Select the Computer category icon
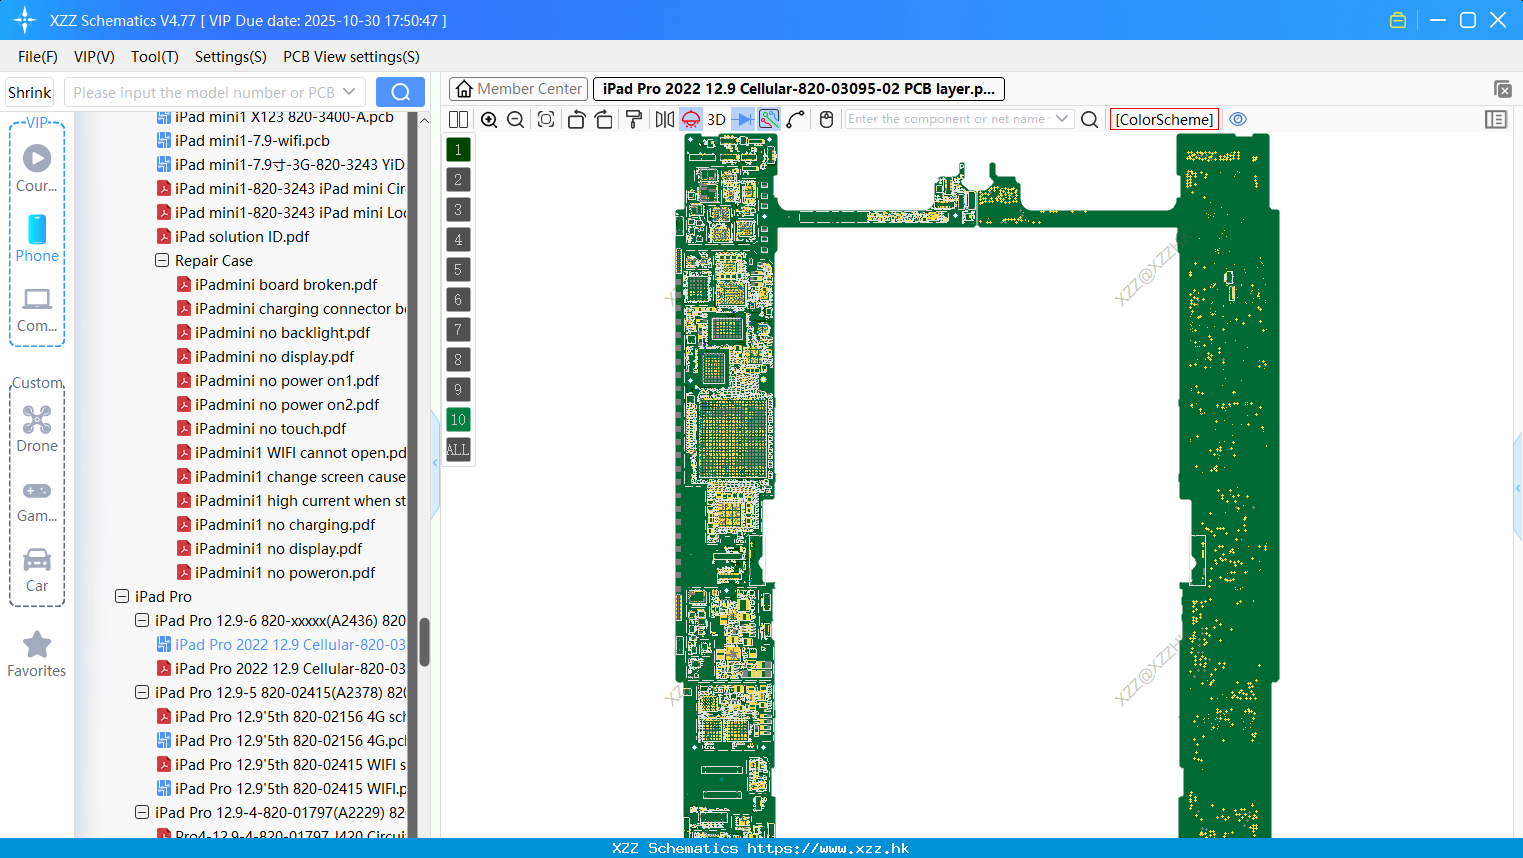Image resolution: width=1523 pixels, height=858 pixels. 37,309
